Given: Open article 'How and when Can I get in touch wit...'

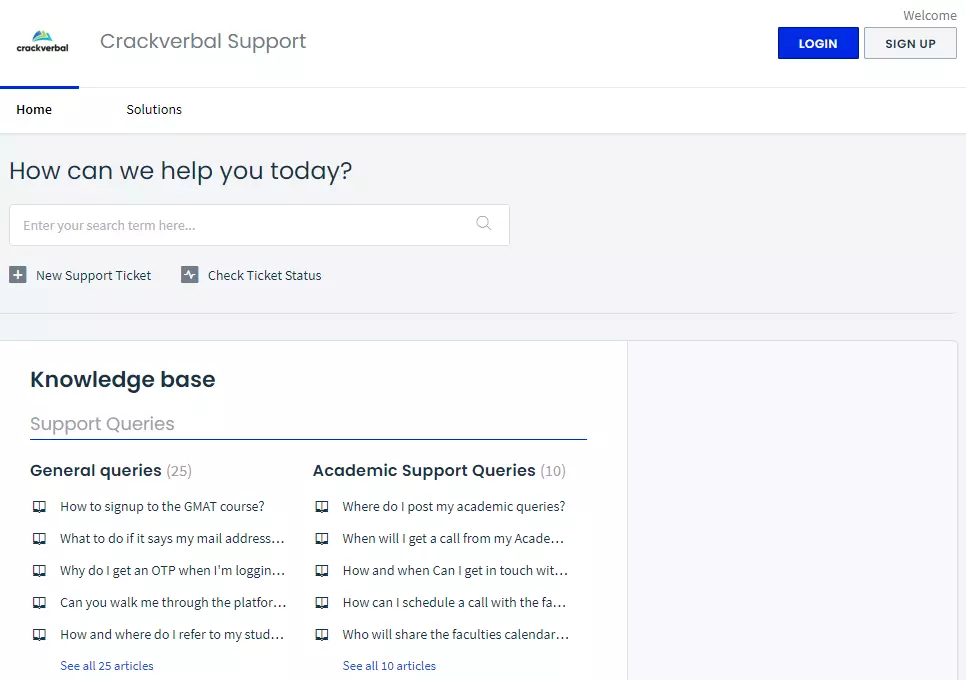Looking at the screenshot, I should click(x=455, y=570).
